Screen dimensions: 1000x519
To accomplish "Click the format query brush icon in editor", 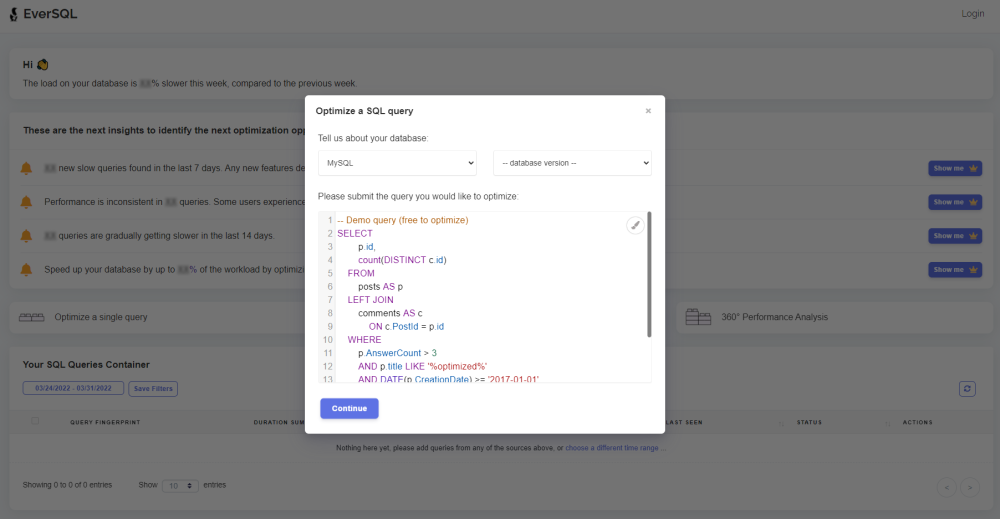I will pyautogui.click(x=635, y=225).
